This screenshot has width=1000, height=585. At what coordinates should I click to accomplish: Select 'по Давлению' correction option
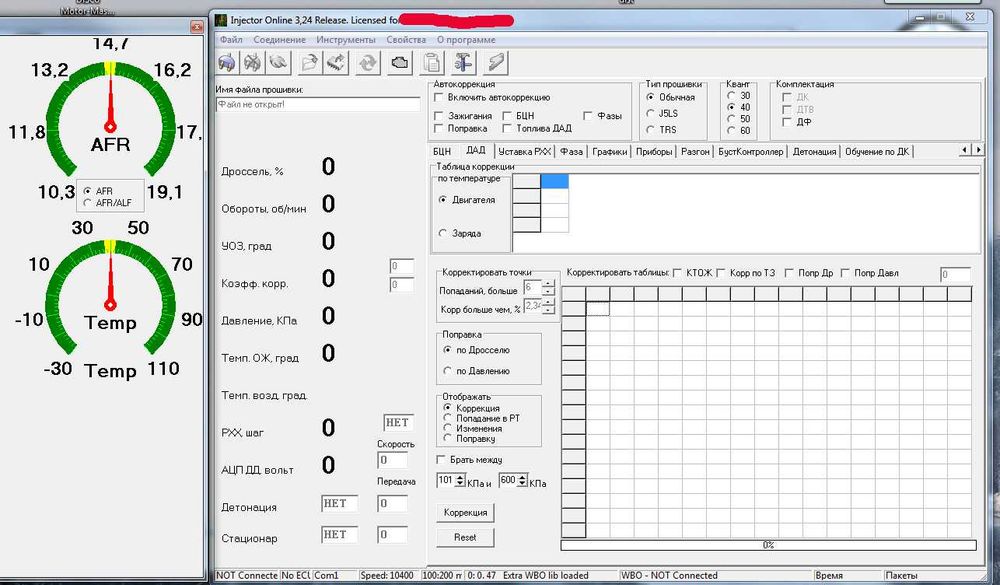[447, 371]
